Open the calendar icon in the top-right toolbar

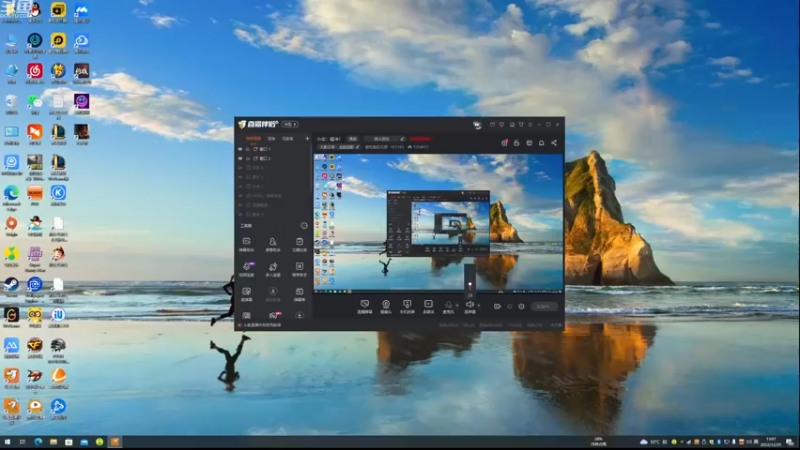point(529,143)
